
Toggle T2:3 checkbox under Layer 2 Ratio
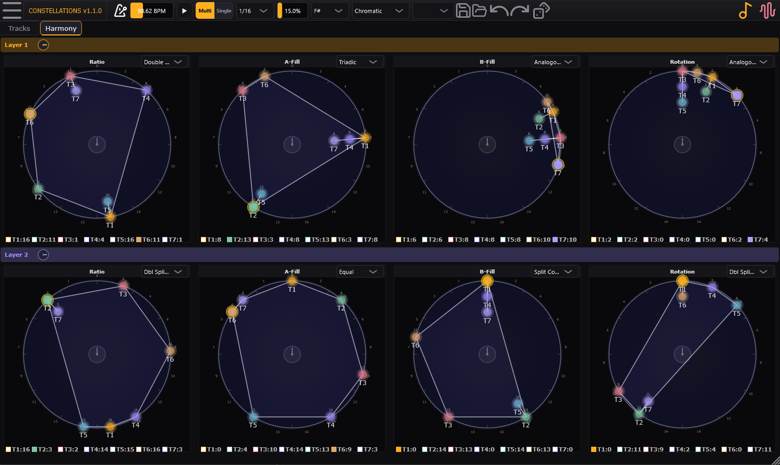point(34,450)
